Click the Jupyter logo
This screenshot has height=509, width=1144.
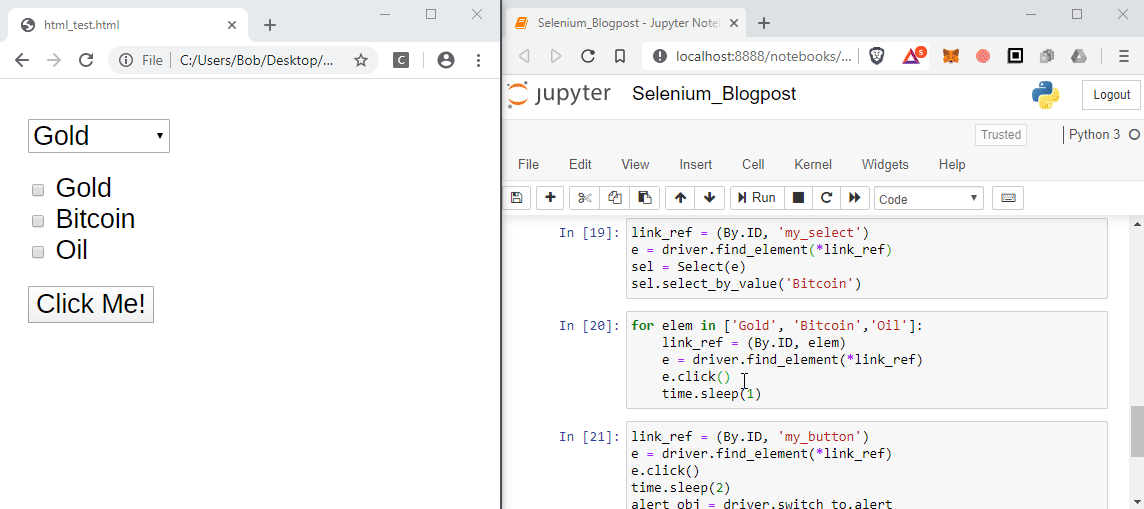coord(560,95)
